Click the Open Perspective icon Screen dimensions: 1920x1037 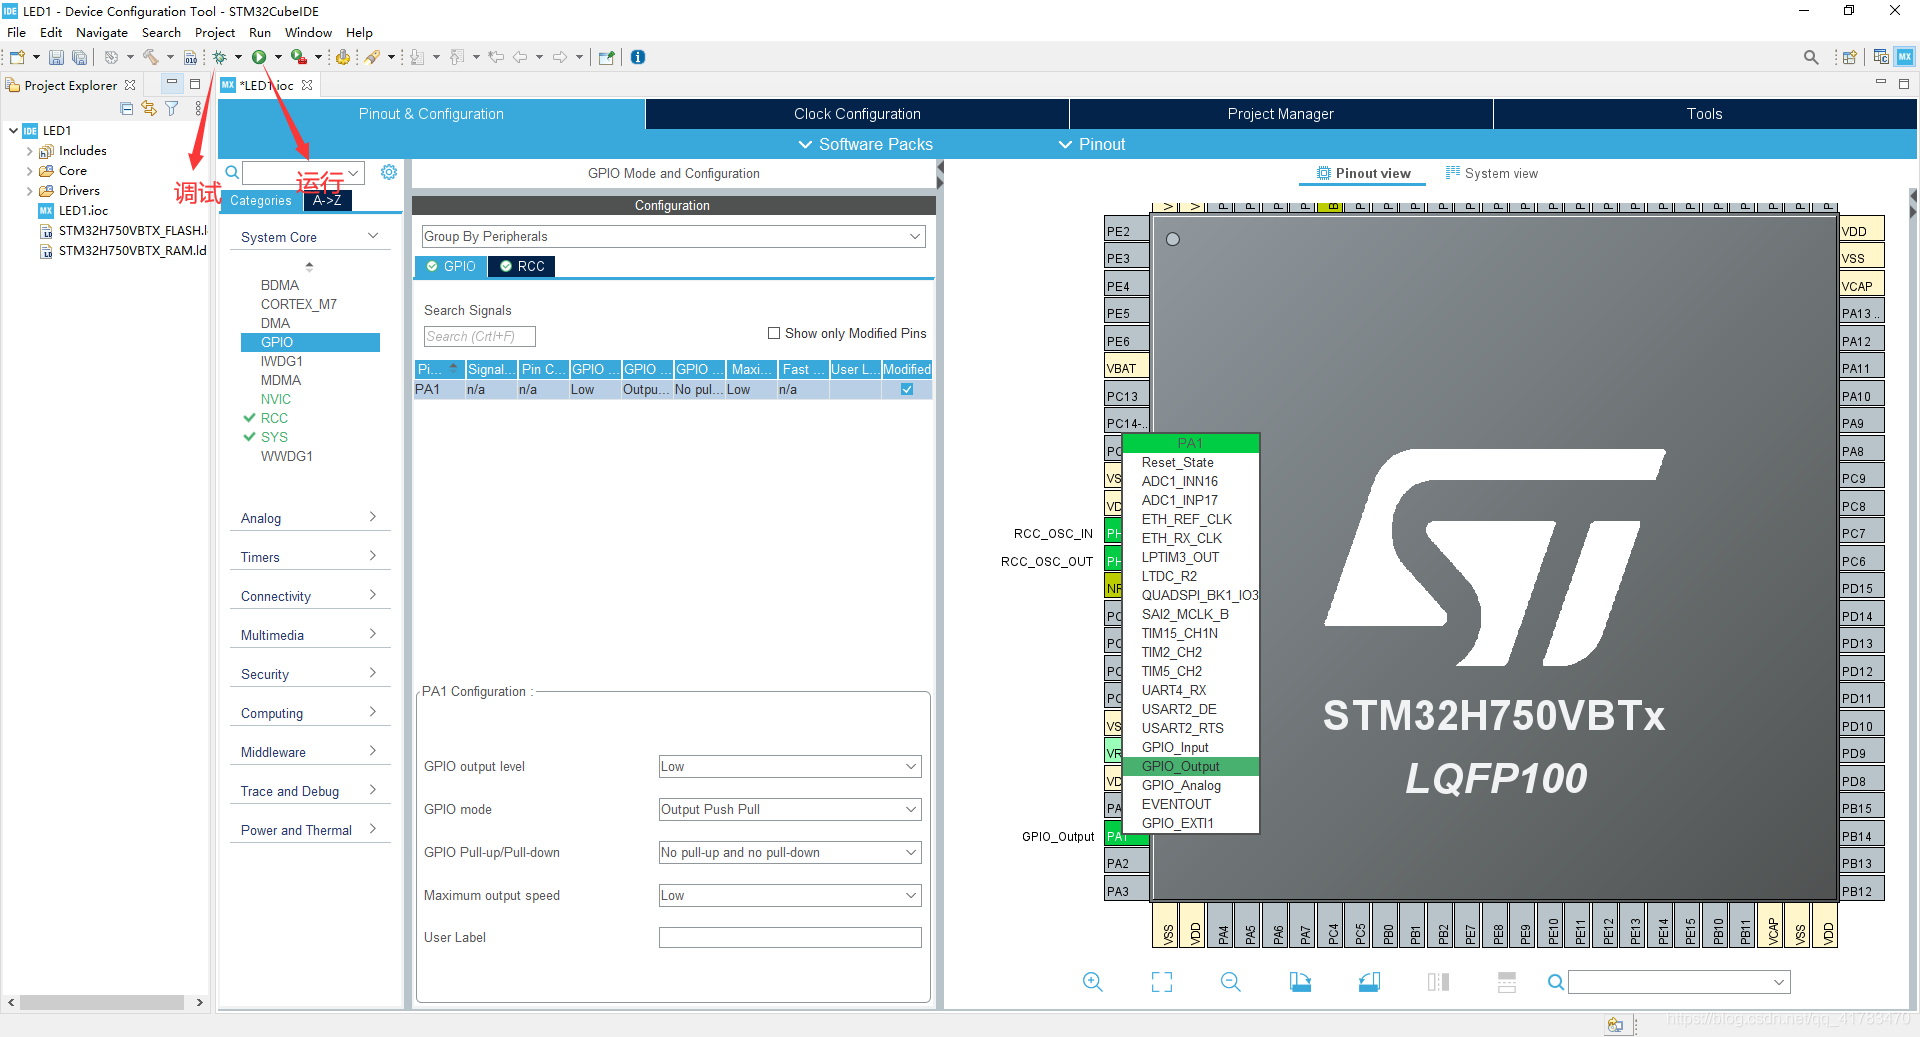coord(1849,57)
